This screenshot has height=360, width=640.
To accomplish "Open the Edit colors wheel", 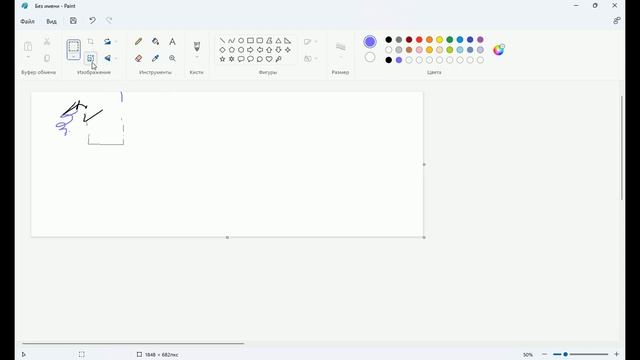I will coord(499,50).
